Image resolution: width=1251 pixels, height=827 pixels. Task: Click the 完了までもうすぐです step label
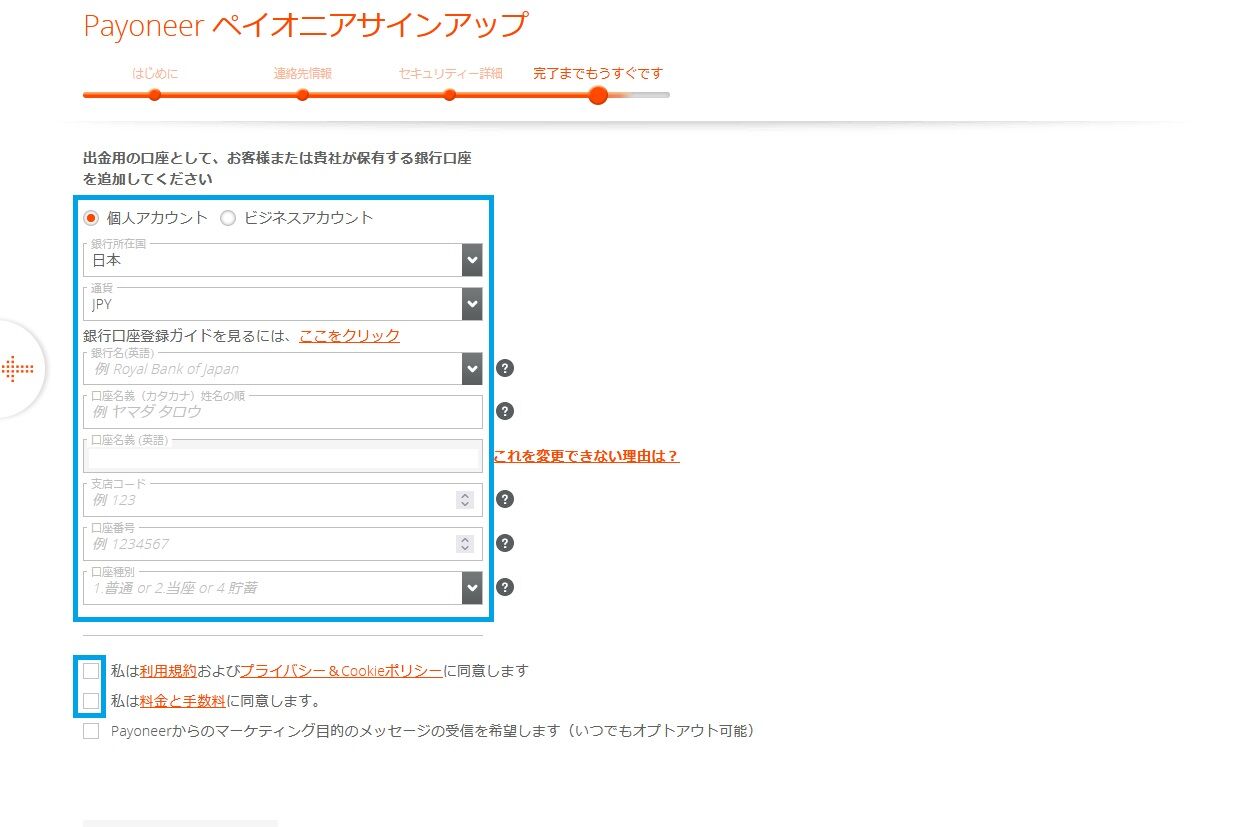point(598,73)
